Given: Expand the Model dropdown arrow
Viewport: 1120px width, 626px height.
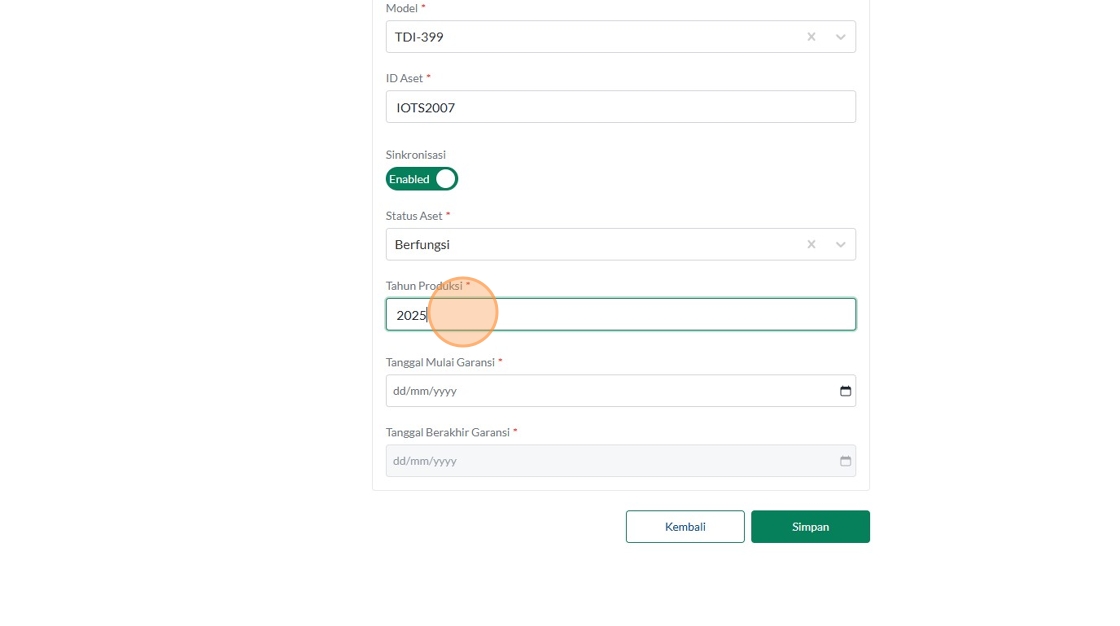Looking at the screenshot, I should (840, 37).
